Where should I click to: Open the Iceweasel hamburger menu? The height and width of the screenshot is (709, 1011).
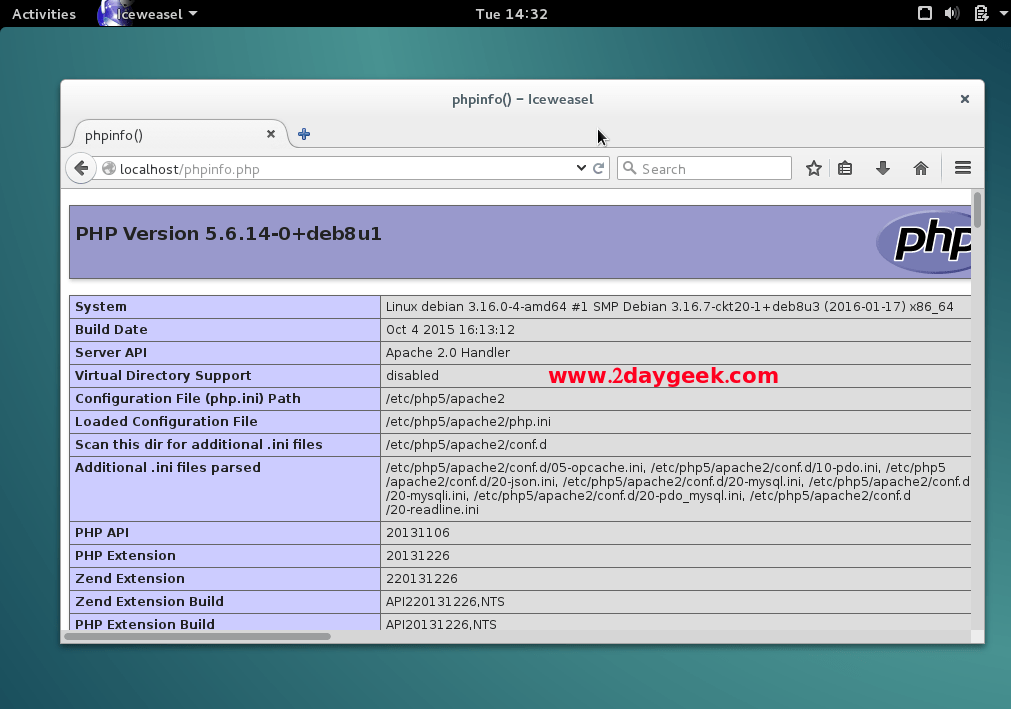coord(961,168)
